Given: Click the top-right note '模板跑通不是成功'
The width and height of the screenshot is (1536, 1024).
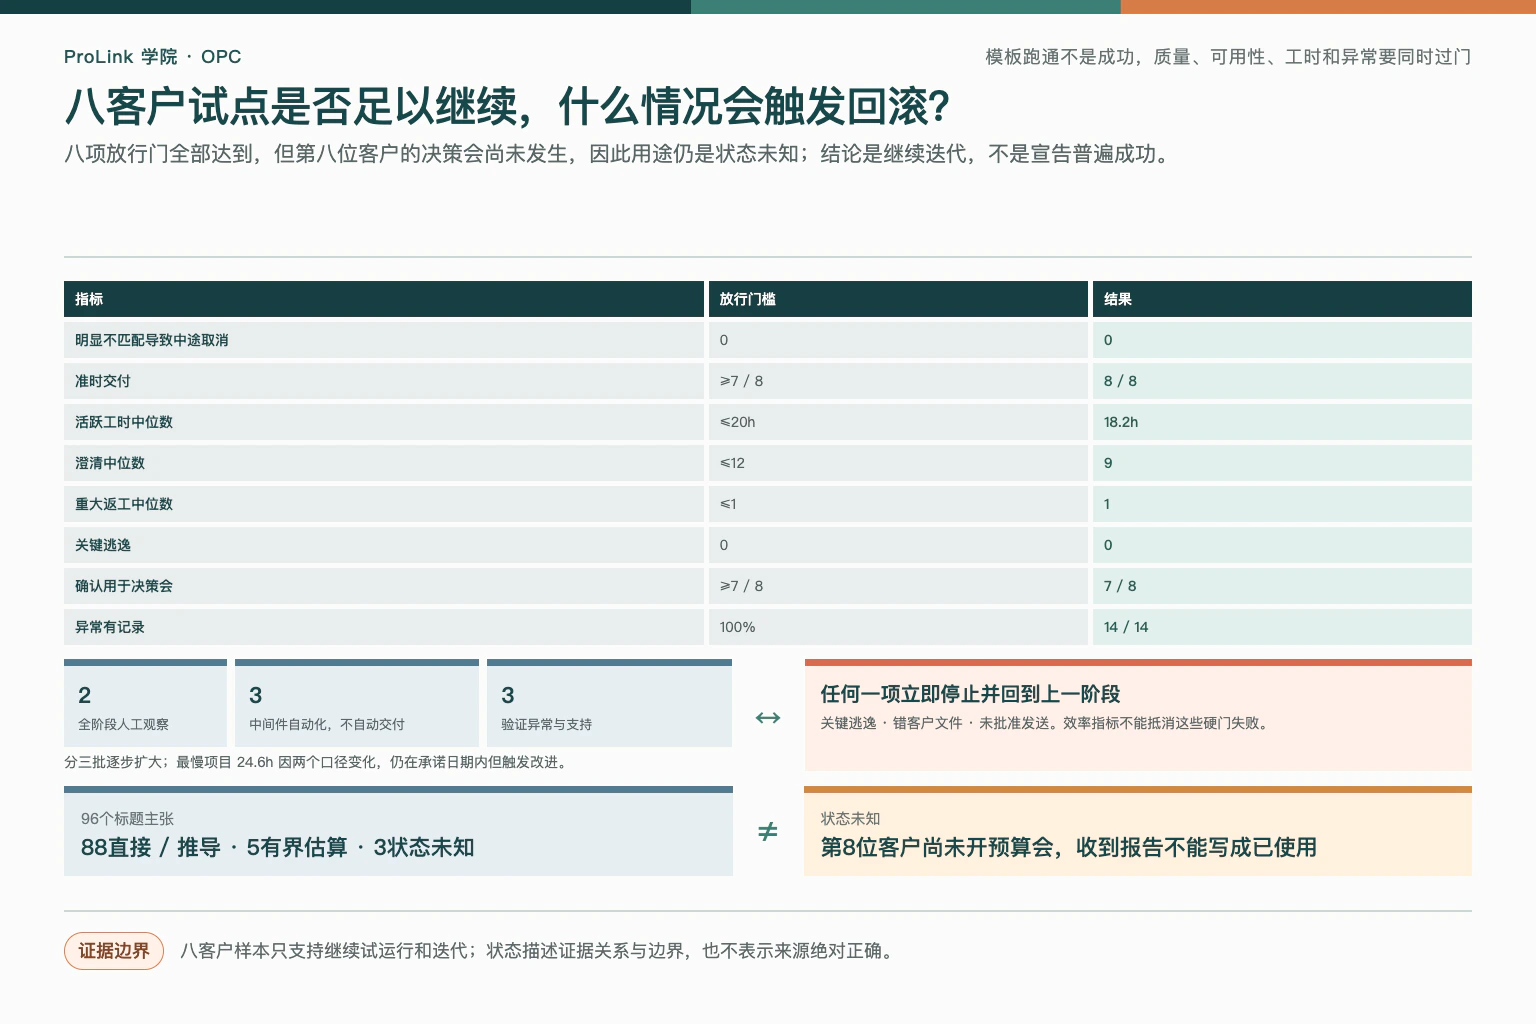Looking at the screenshot, I should (x=1228, y=57).
